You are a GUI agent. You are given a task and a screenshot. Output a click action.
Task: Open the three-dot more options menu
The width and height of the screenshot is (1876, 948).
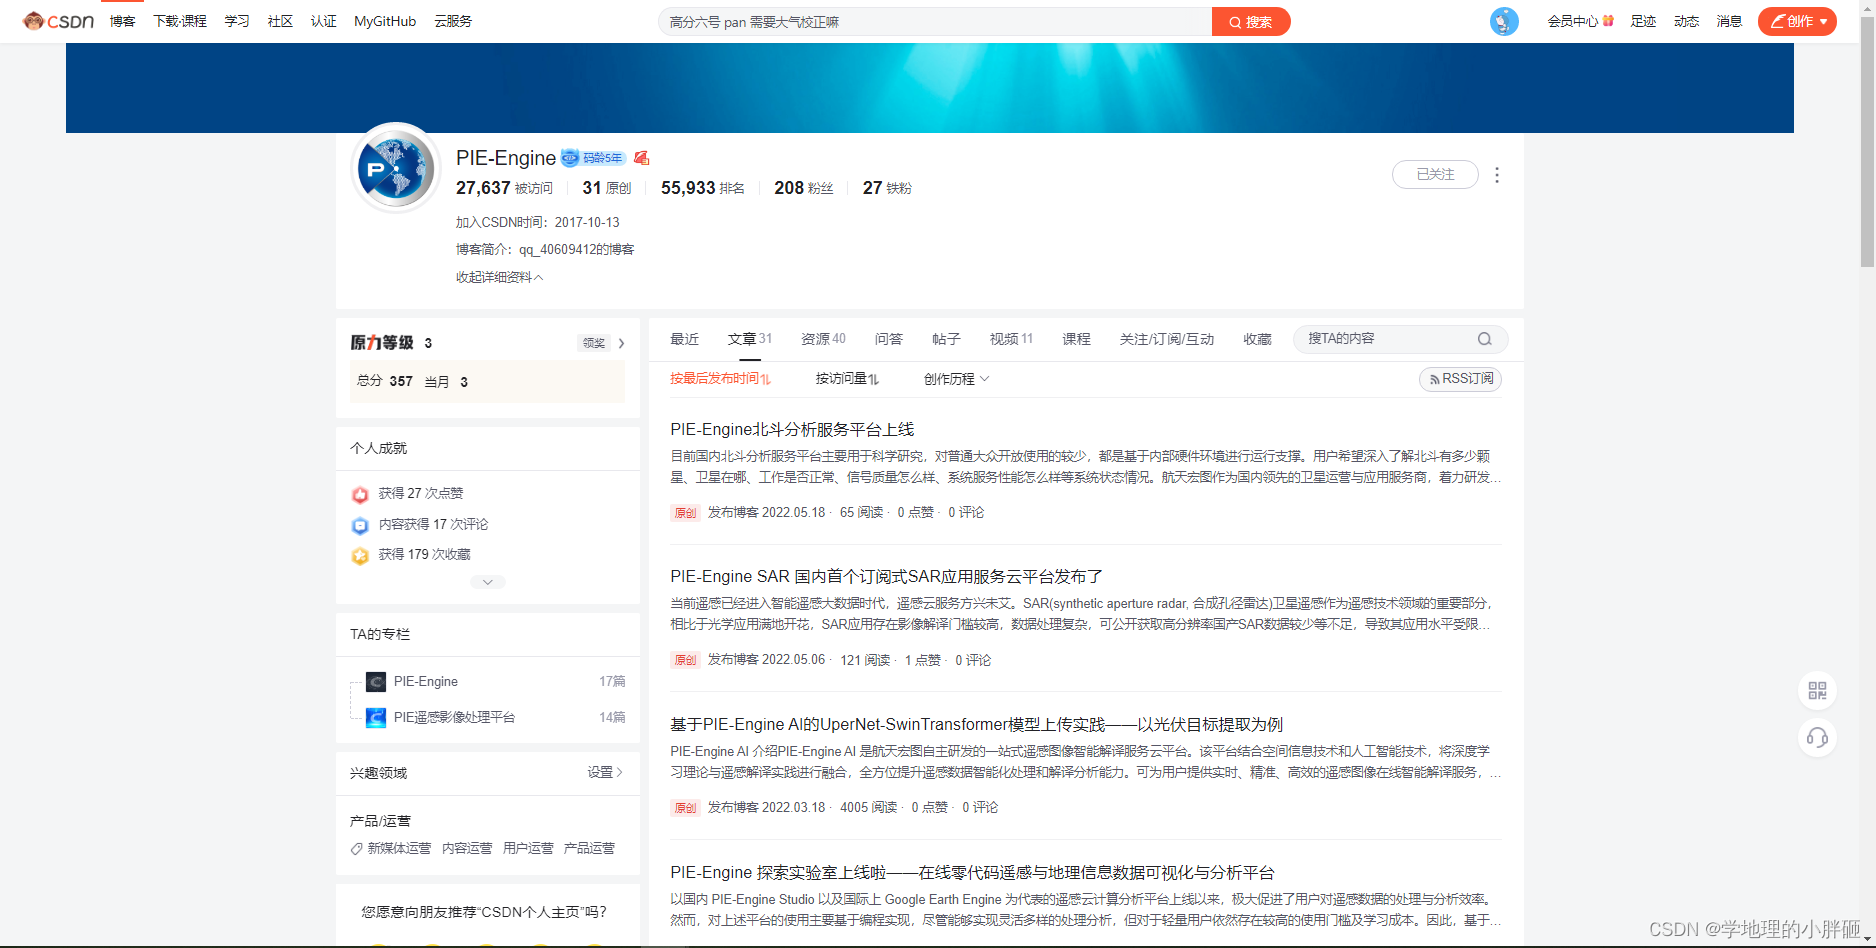coord(1497,175)
